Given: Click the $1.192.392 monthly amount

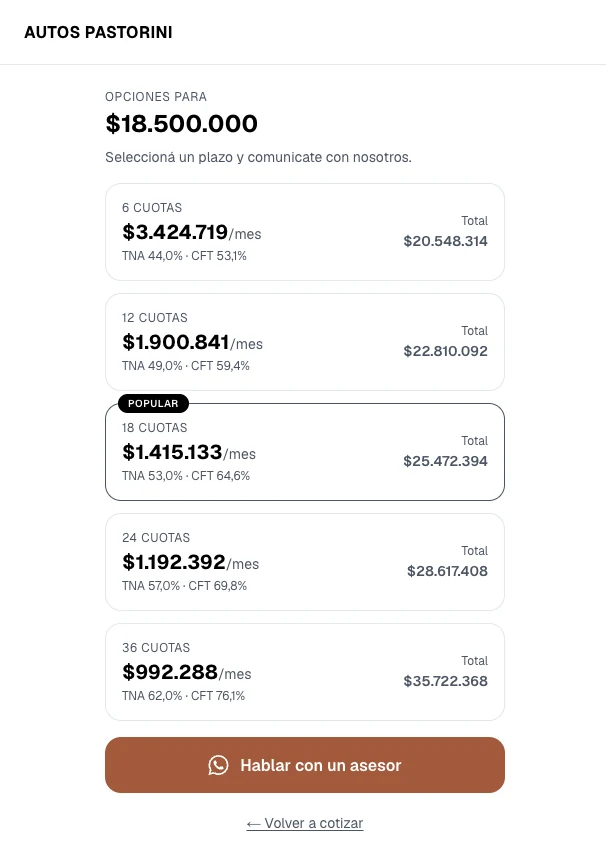Looking at the screenshot, I should [x=174, y=562].
